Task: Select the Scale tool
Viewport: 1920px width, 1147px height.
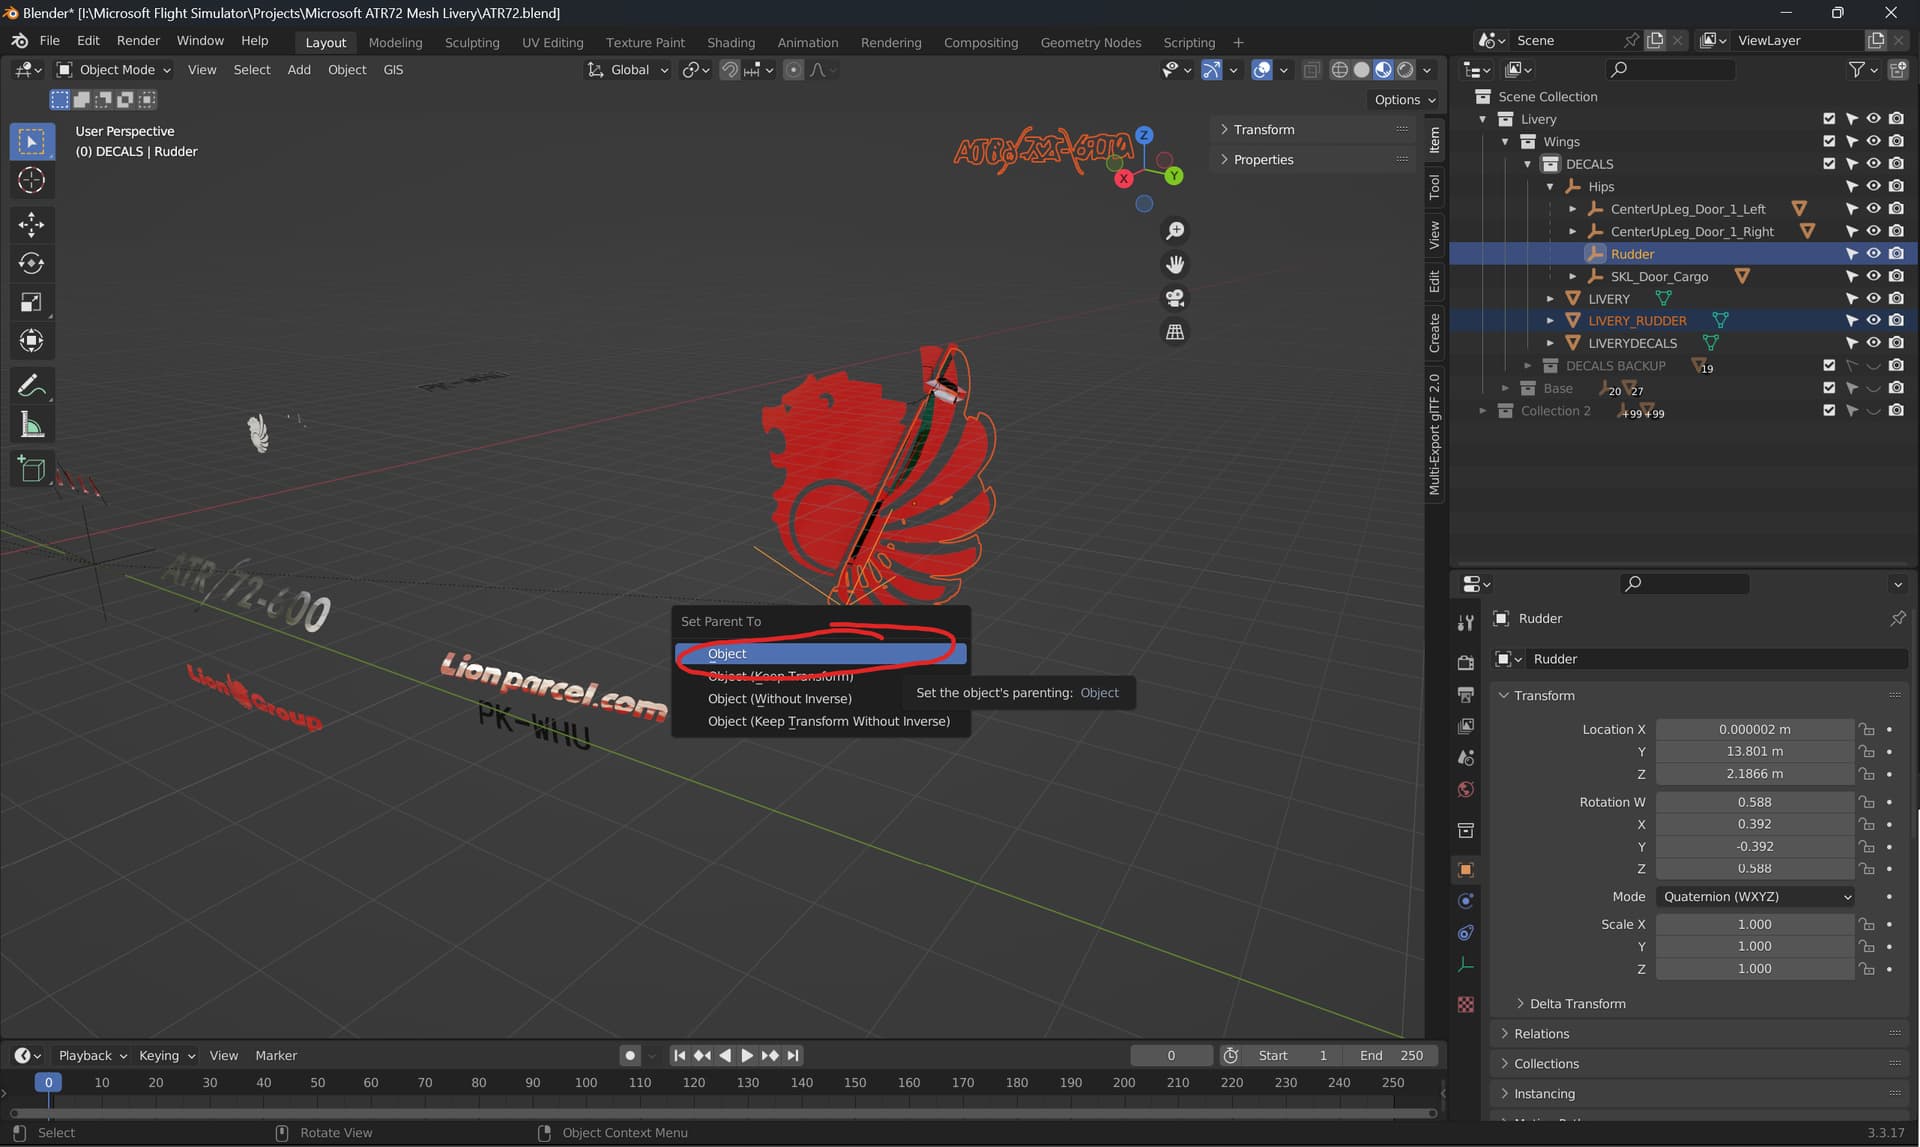Action: pyautogui.click(x=32, y=301)
